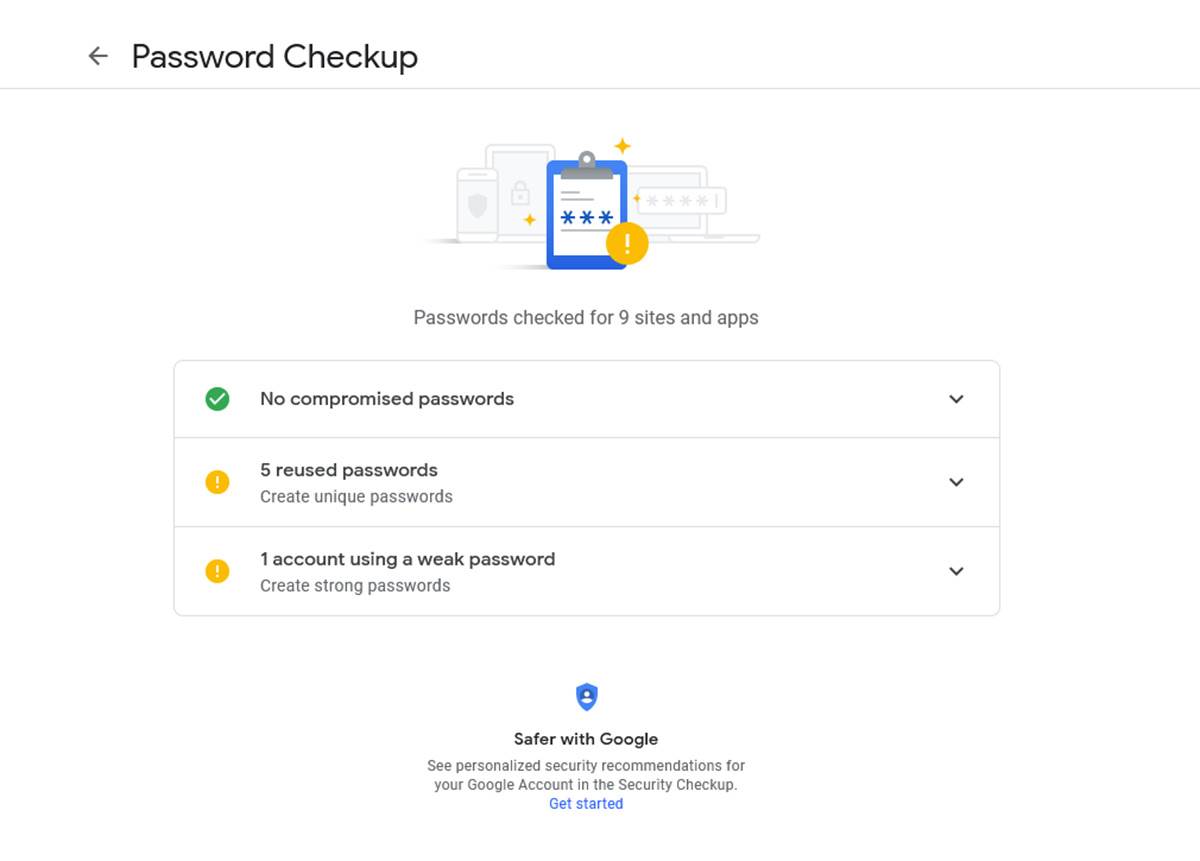Click the warning icon beside weak password row

pos(217,571)
